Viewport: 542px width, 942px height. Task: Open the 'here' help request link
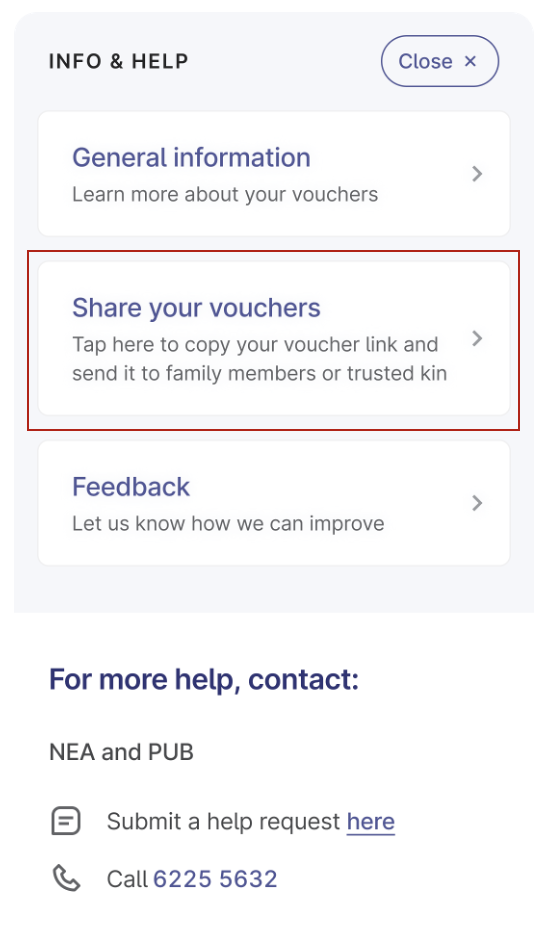tap(371, 821)
